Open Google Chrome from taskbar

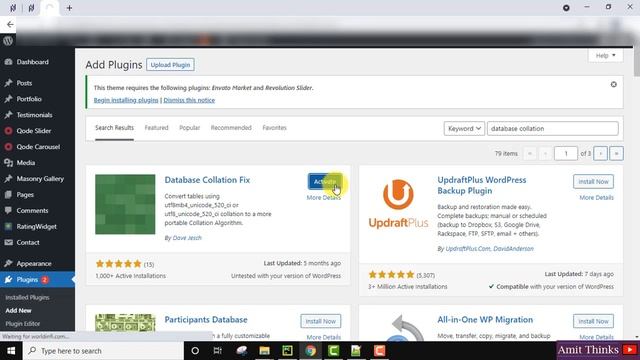(311, 351)
